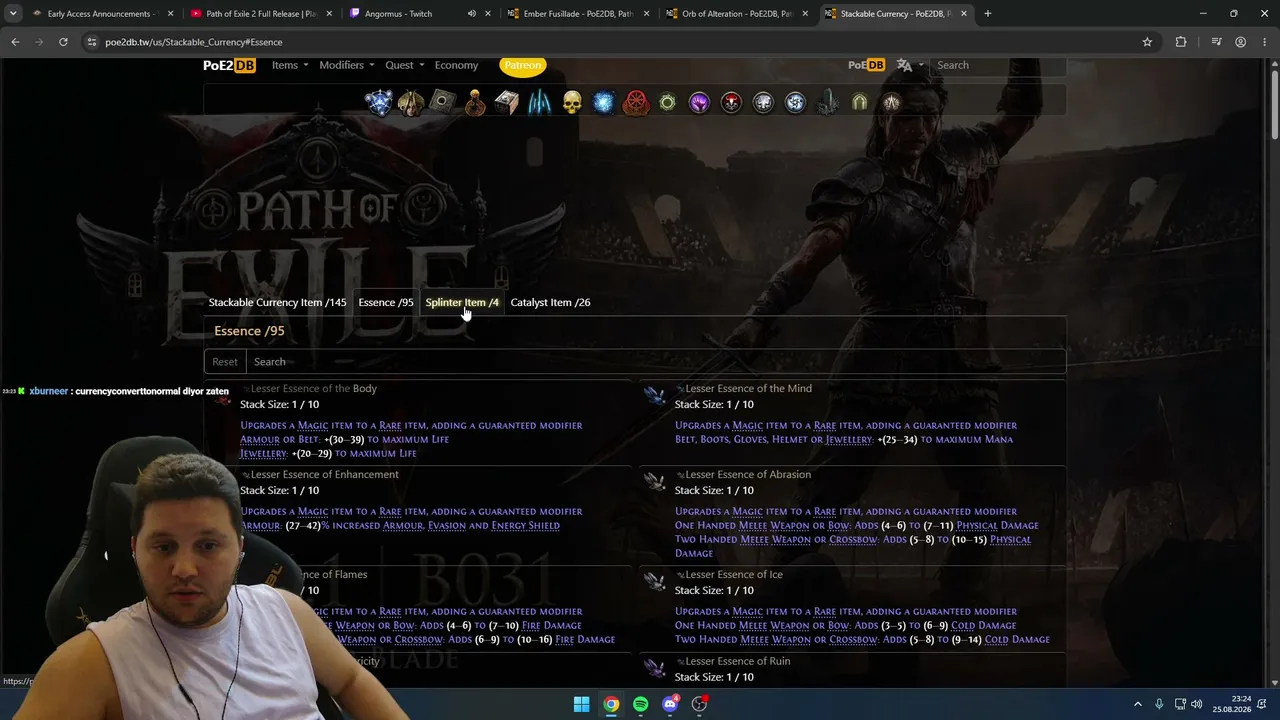Image resolution: width=1280 pixels, height=720 pixels.
Task: Select the glowing blue orb icon in the icon row
Action: point(604,102)
